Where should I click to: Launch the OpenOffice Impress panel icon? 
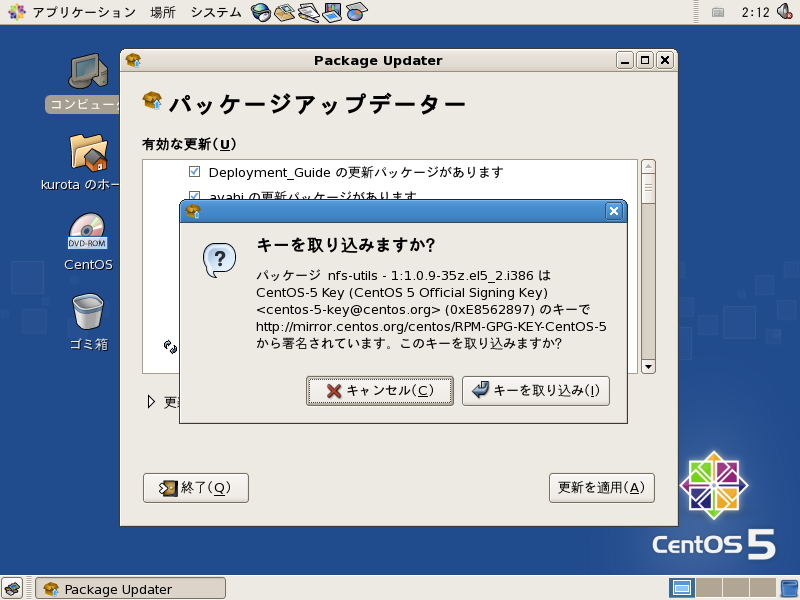[332, 12]
